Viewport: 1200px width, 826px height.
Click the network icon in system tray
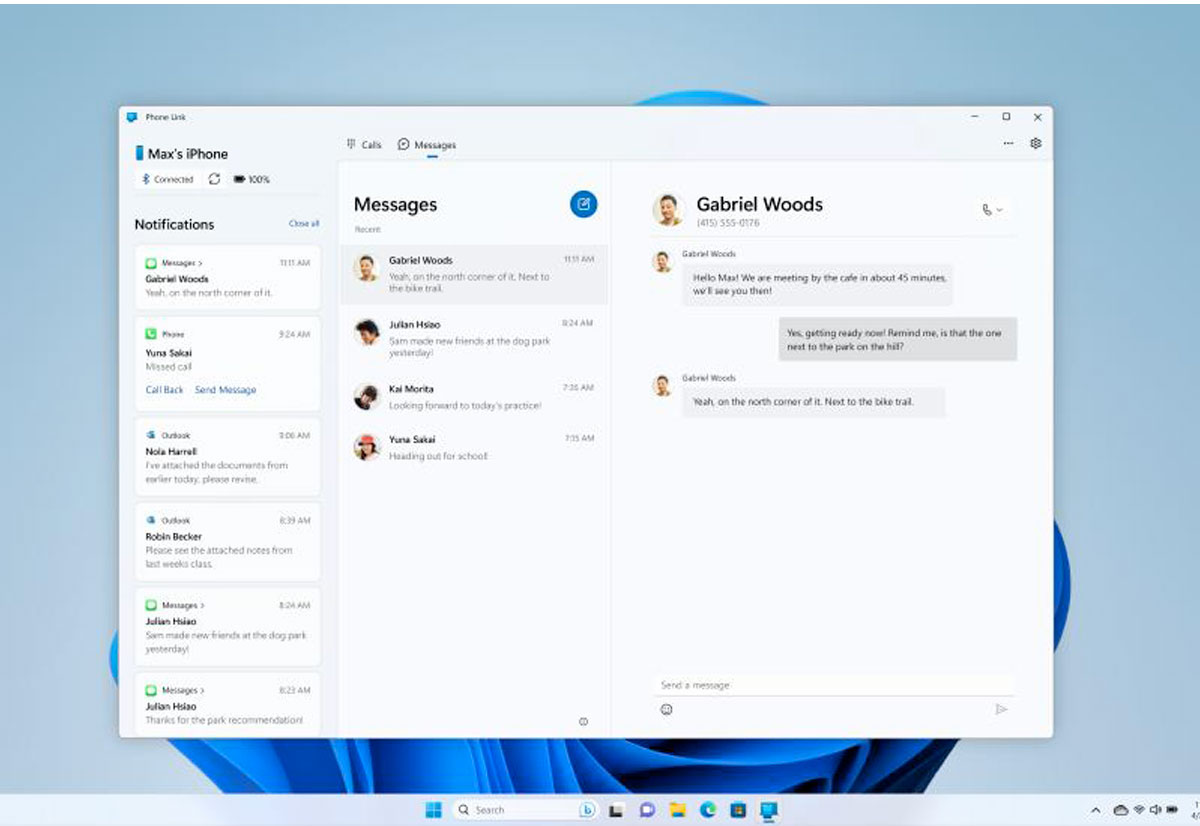1138,810
